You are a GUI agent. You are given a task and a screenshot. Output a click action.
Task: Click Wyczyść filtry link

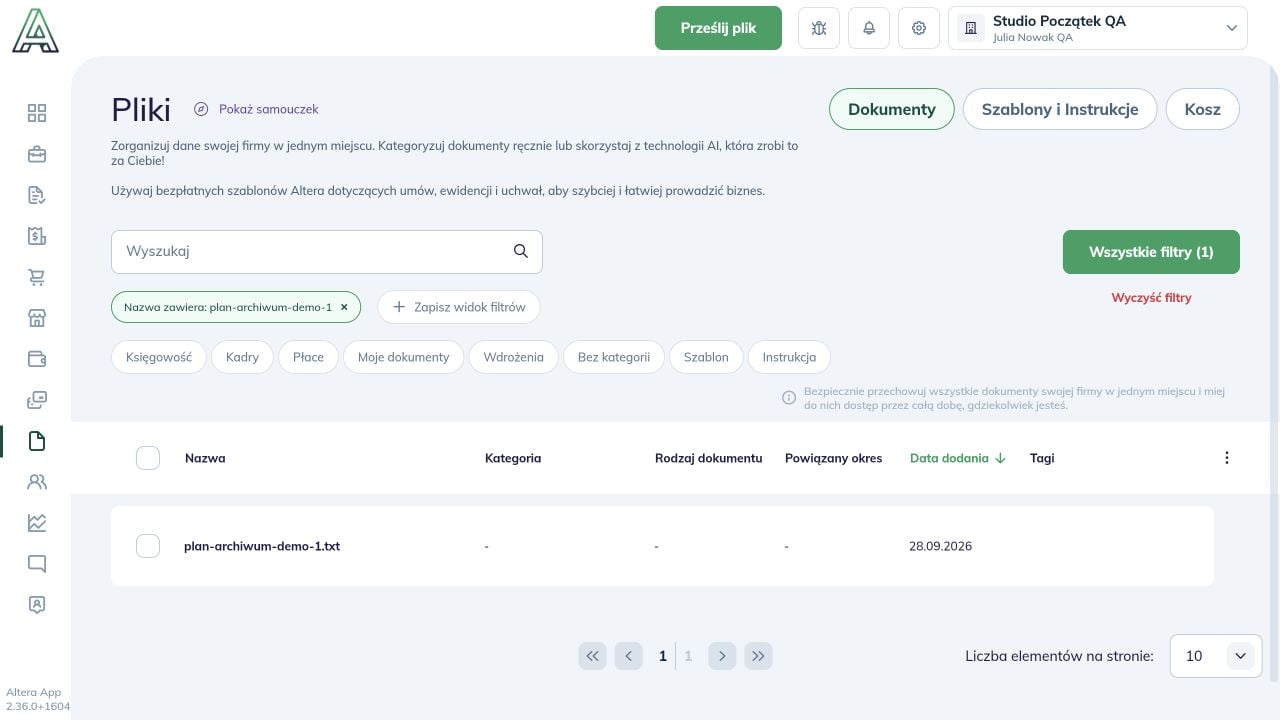click(x=1151, y=298)
